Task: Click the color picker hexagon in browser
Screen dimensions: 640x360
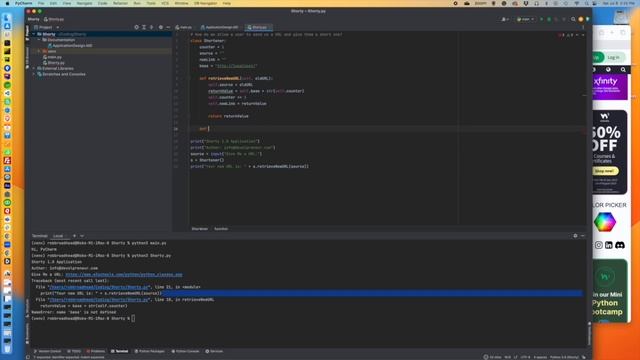Action: click(x=604, y=222)
